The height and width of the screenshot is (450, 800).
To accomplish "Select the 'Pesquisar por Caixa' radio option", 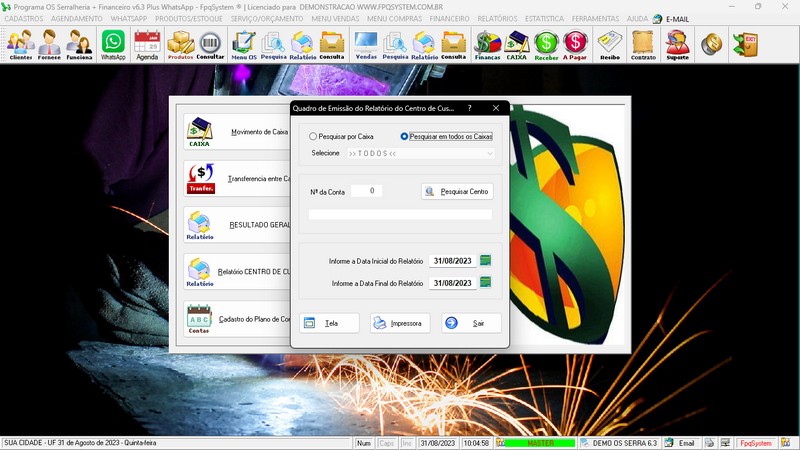I will click(314, 136).
